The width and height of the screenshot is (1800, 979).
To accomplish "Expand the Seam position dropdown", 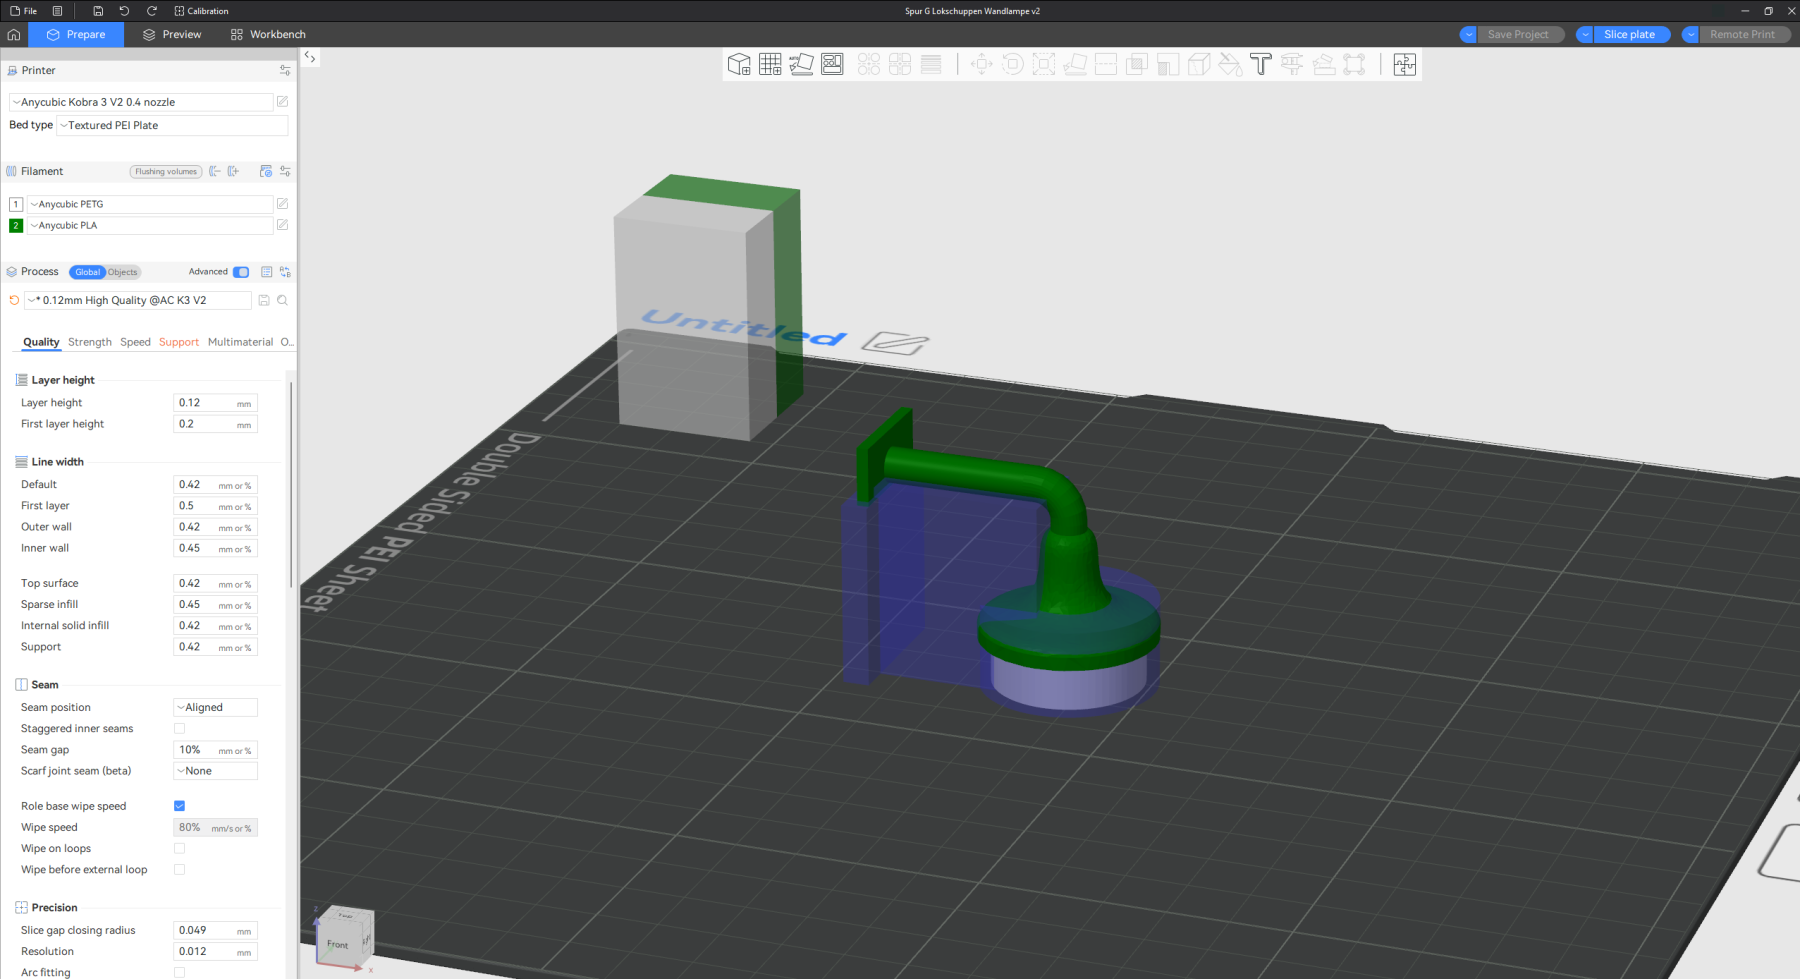I will 215,708.
